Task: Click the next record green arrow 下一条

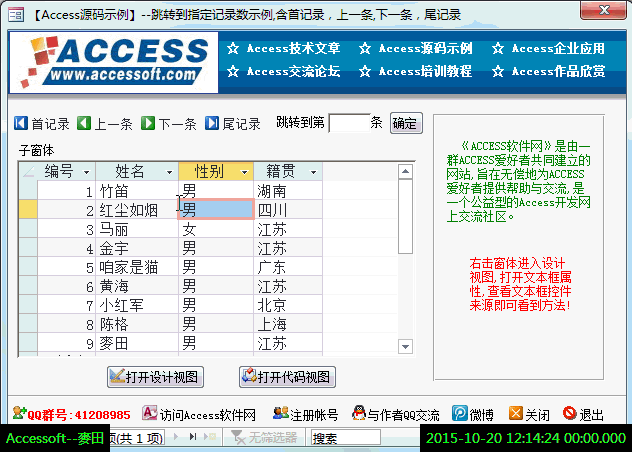Action: (x=148, y=123)
